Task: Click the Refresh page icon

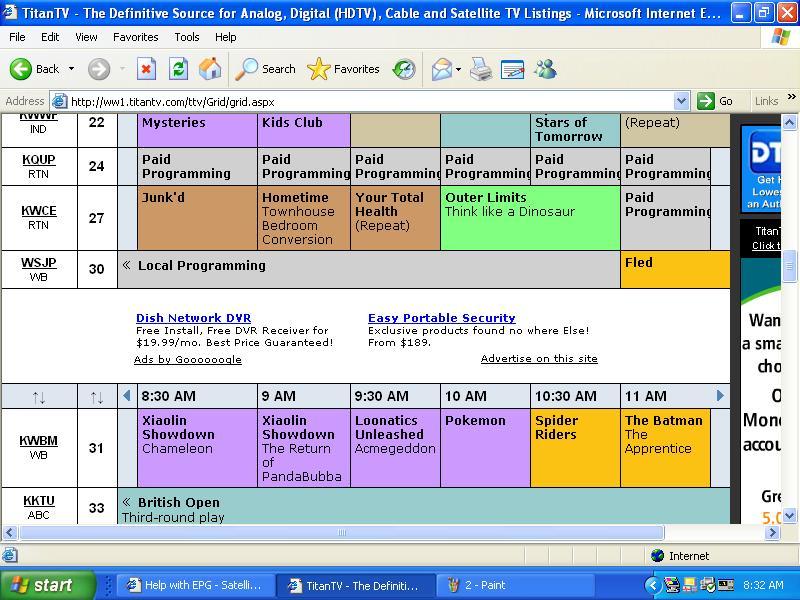Action: pos(178,69)
